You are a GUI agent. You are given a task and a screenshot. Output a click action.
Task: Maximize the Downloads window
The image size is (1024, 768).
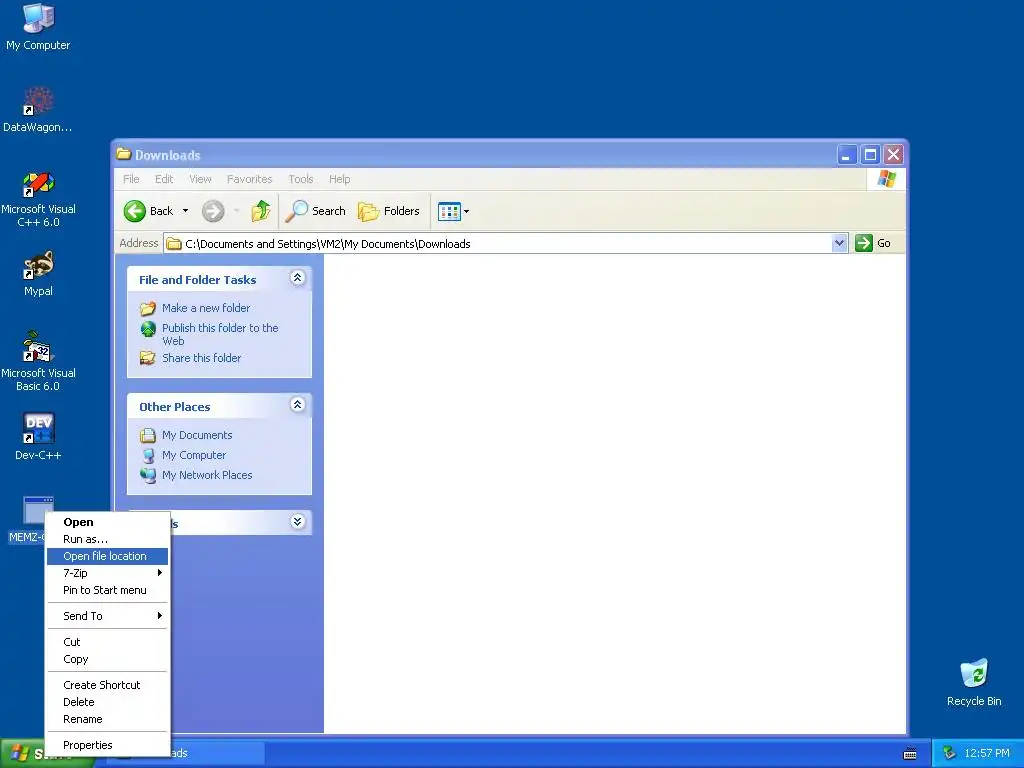(870, 155)
